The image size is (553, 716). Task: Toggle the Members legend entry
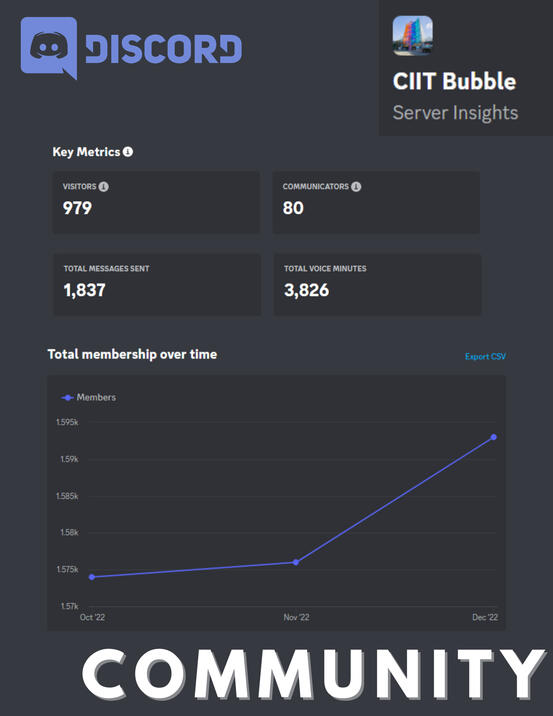(x=88, y=397)
